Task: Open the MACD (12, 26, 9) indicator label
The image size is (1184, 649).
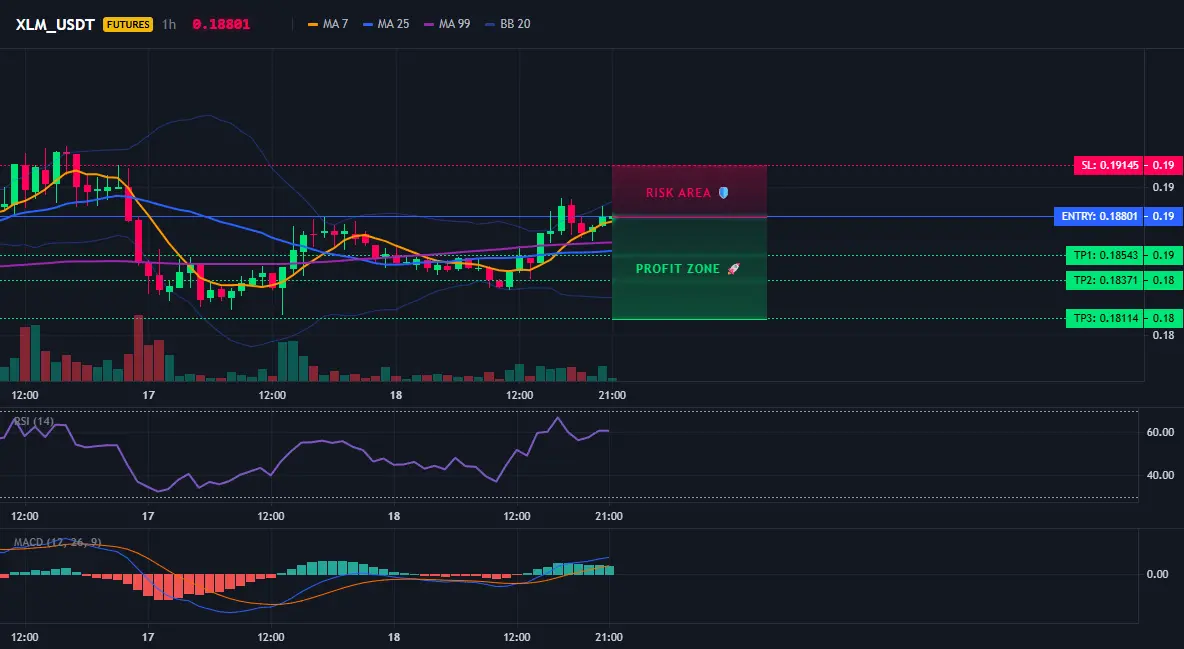Action: tap(57, 542)
